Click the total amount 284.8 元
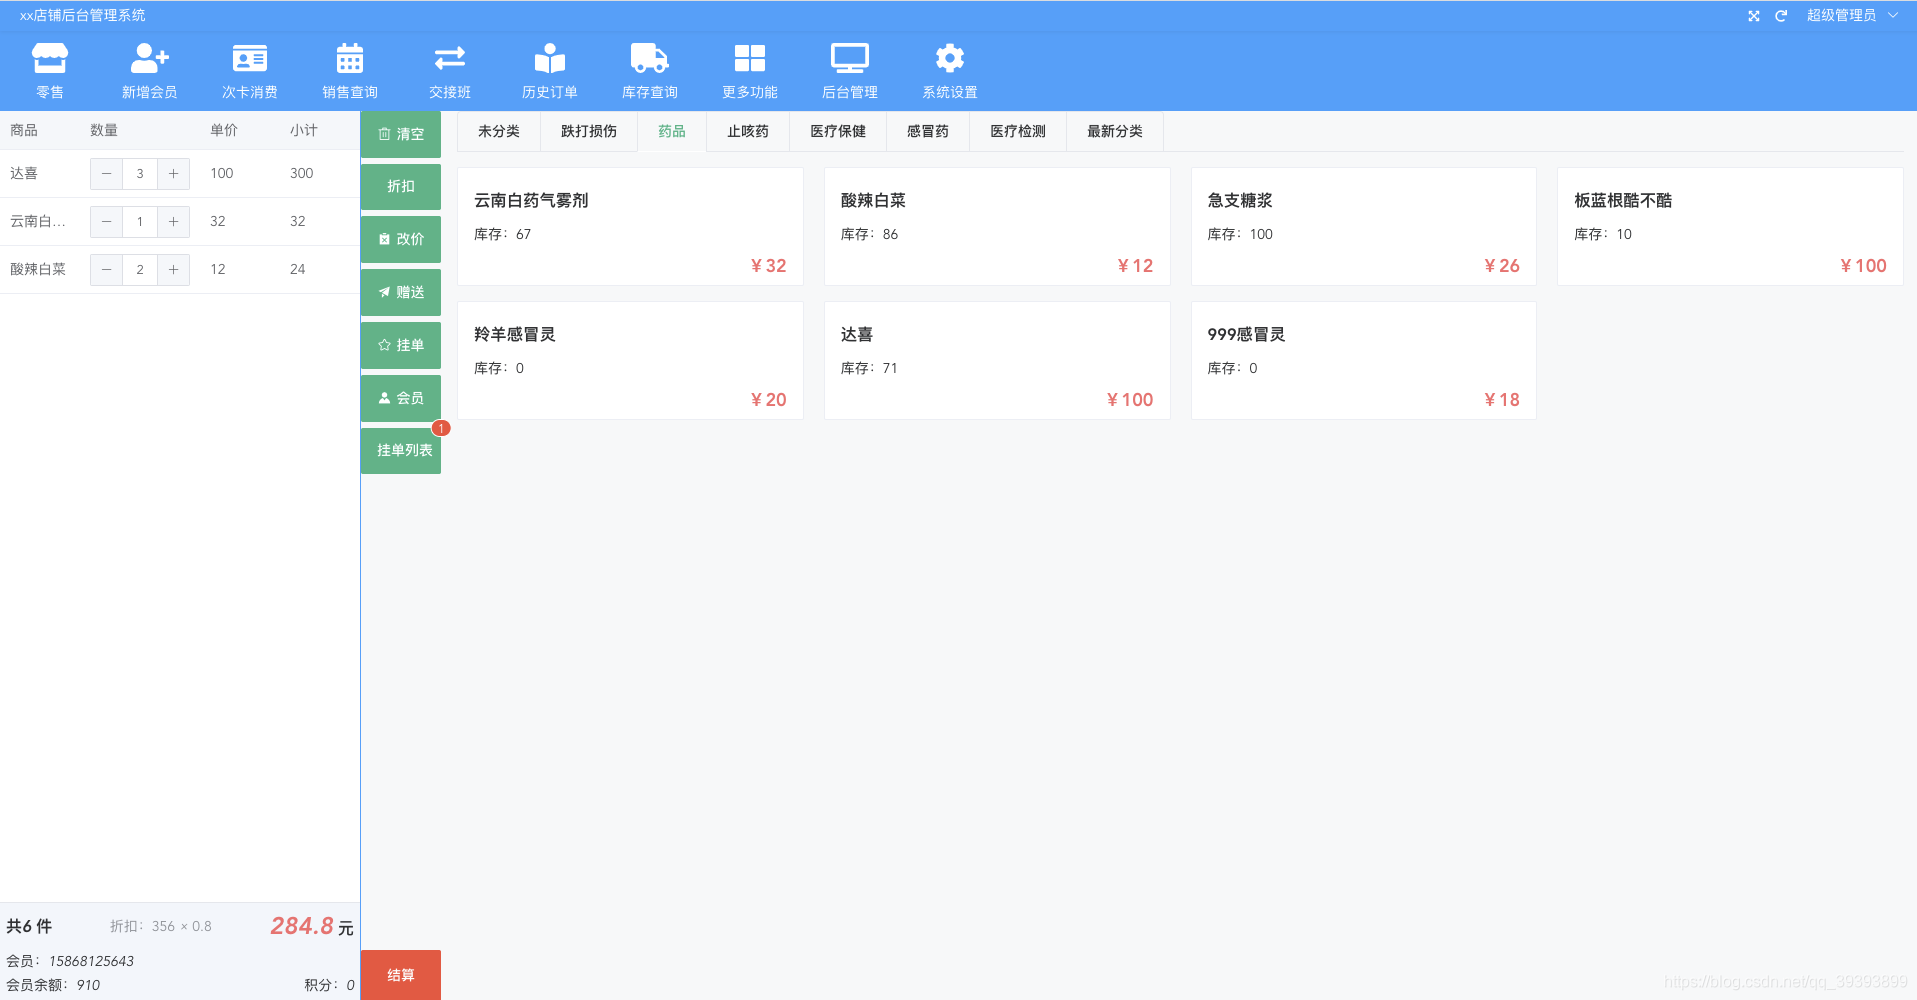This screenshot has width=1917, height=1000. (312, 926)
